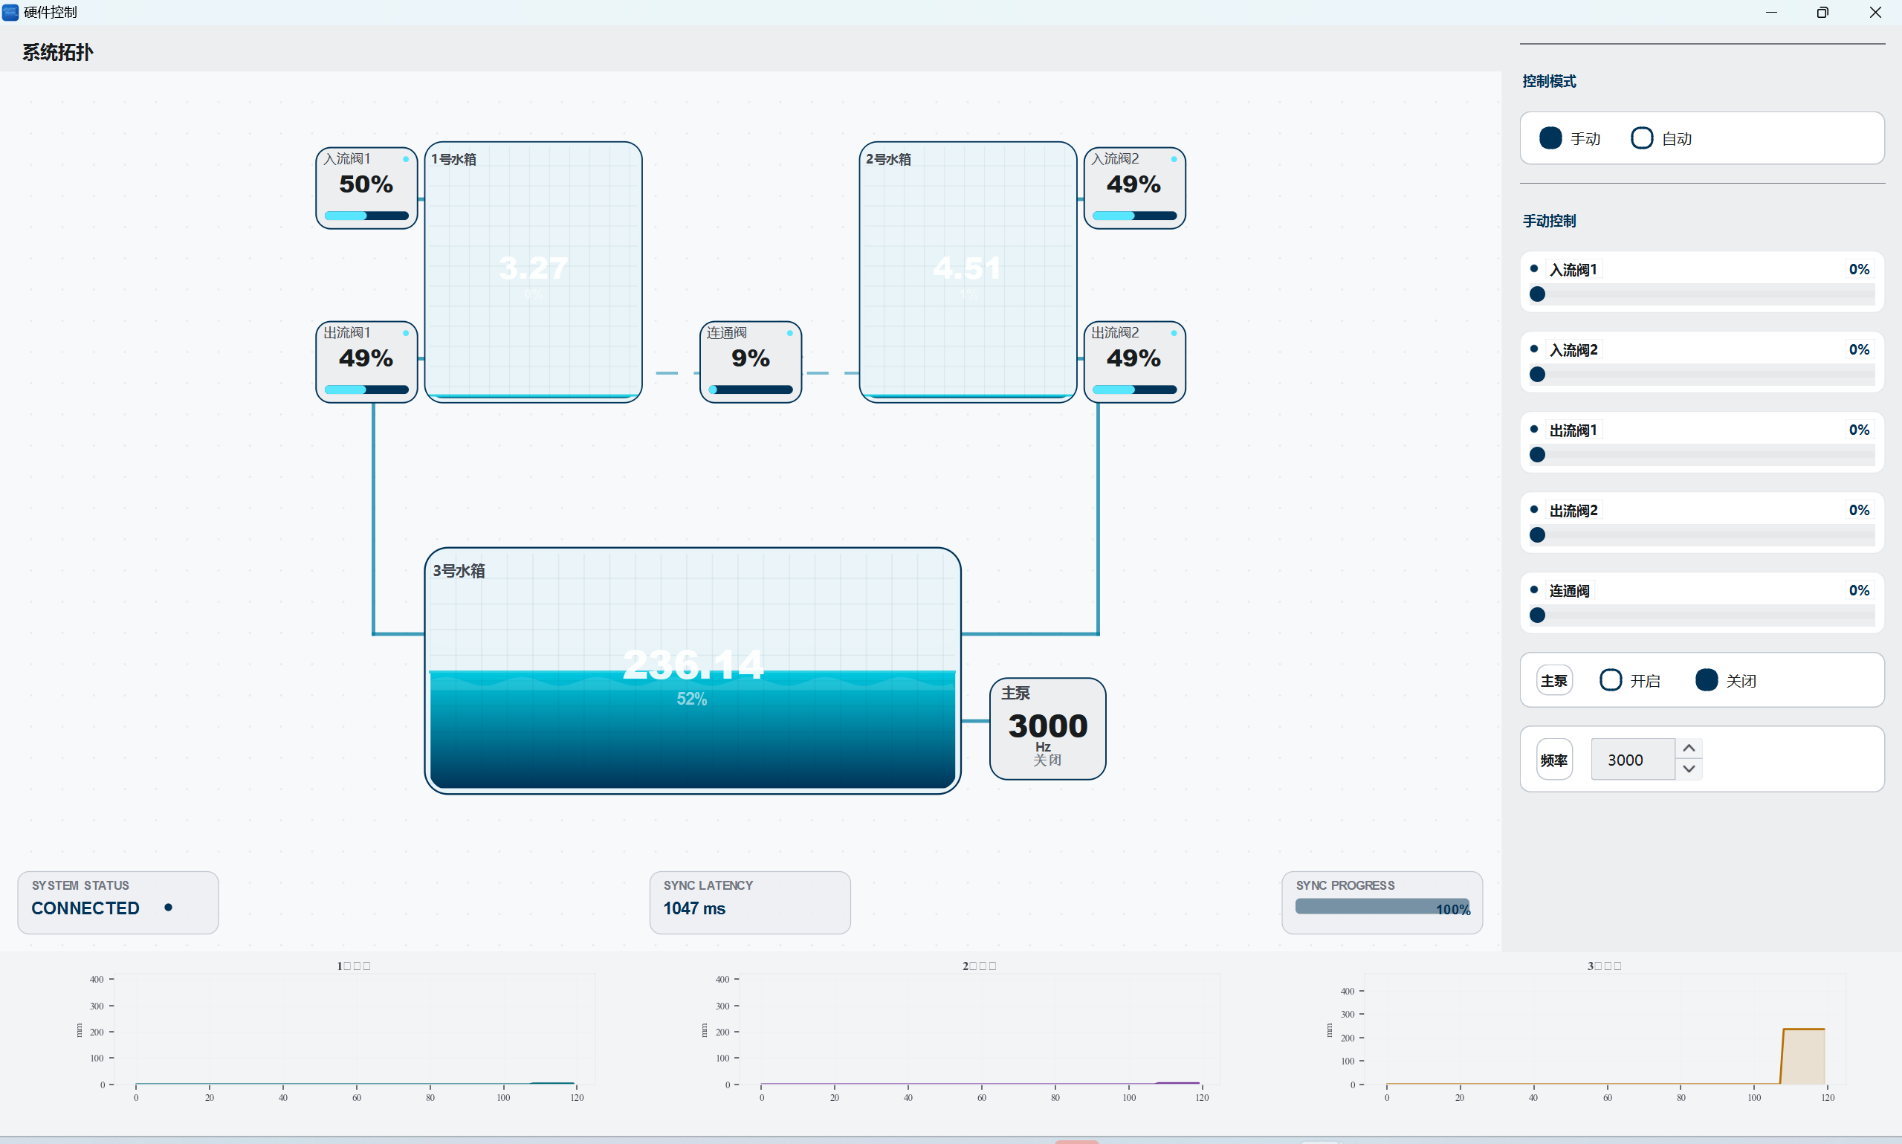Click the 手动控制 section label

tap(1549, 221)
